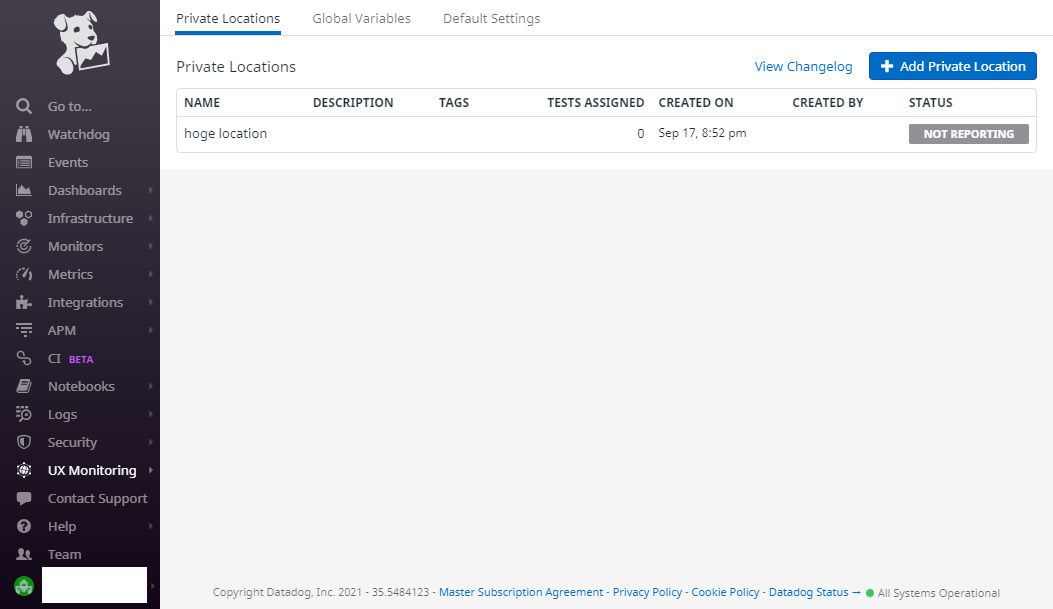Open the Cookie Policy footer link
The height and width of the screenshot is (609, 1053).
[725, 592]
